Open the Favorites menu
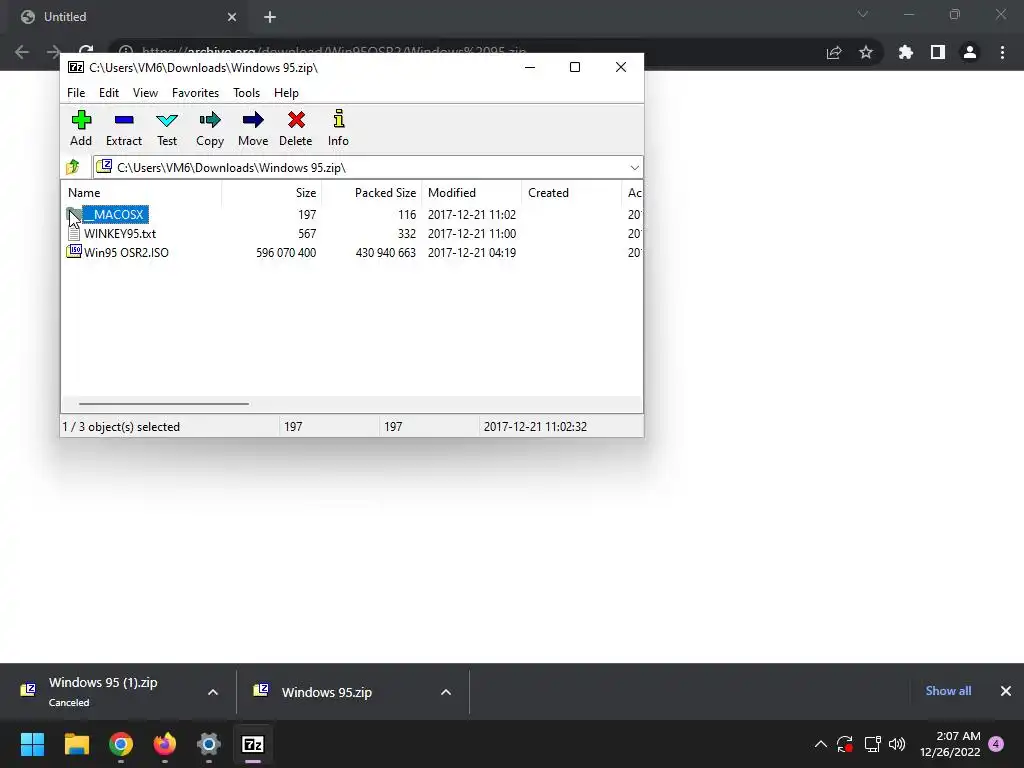This screenshot has width=1024, height=768. [x=195, y=93]
